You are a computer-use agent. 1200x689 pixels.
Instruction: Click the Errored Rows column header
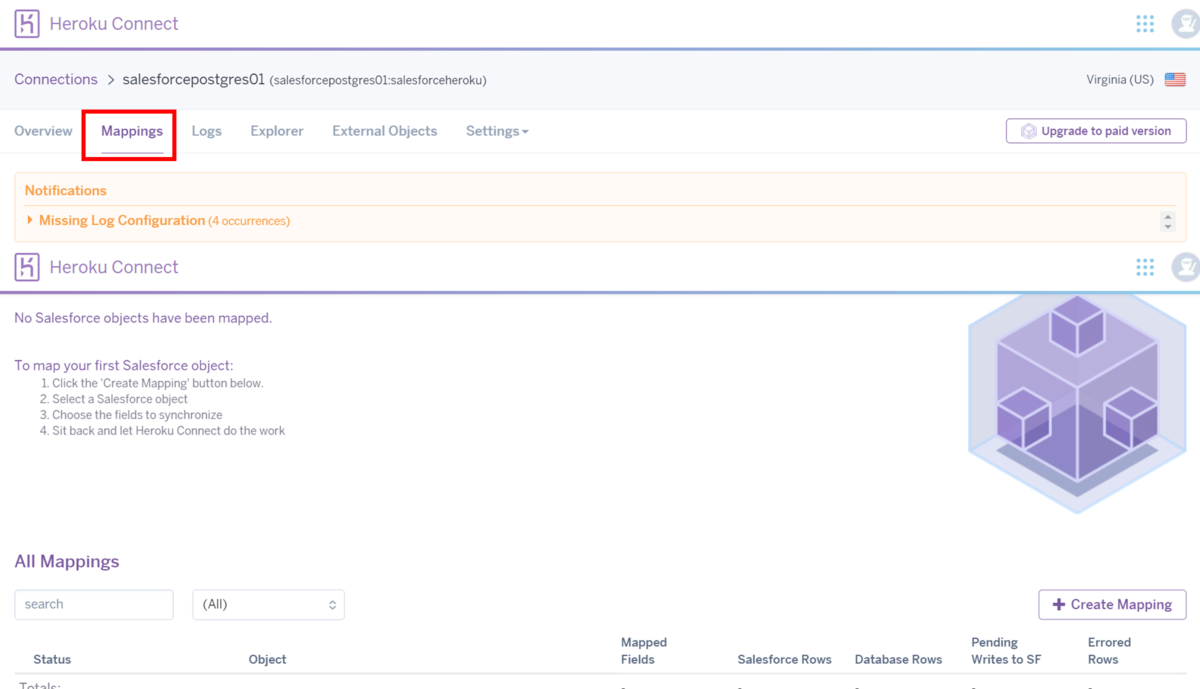(1109, 651)
